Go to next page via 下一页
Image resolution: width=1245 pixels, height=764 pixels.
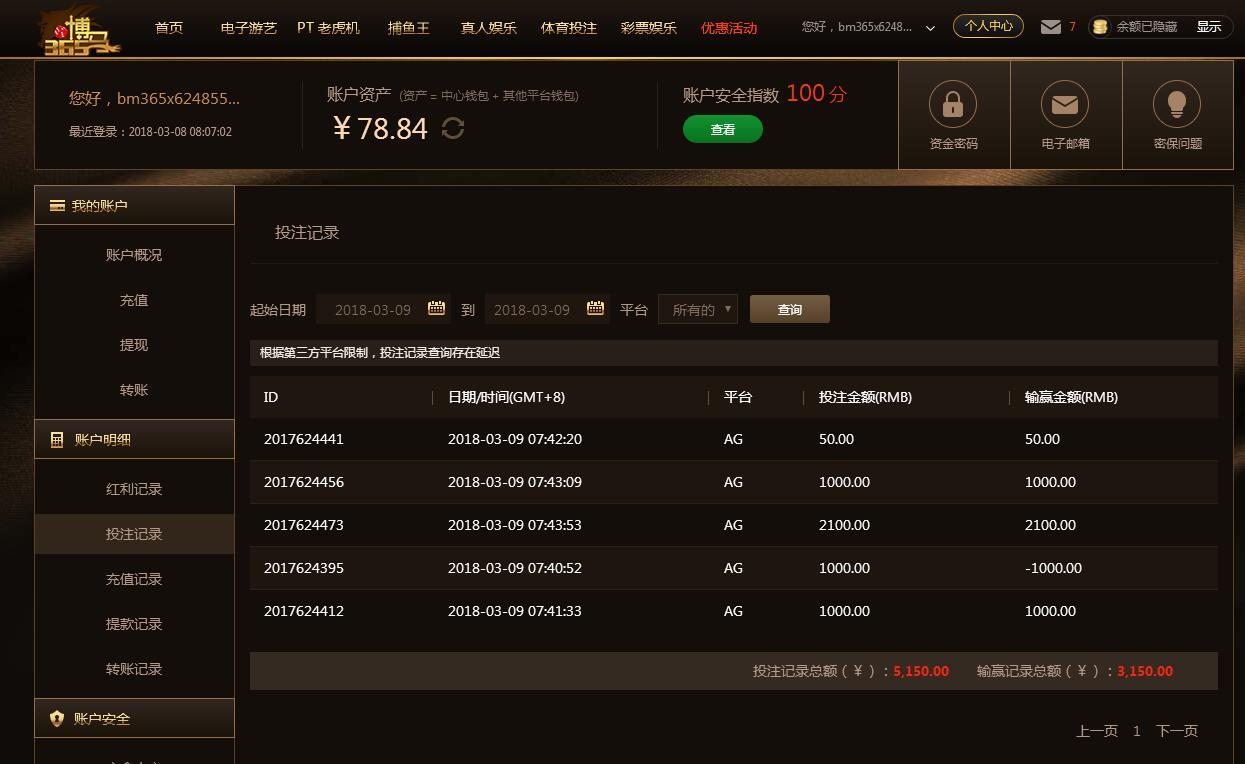(x=1176, y=731)
